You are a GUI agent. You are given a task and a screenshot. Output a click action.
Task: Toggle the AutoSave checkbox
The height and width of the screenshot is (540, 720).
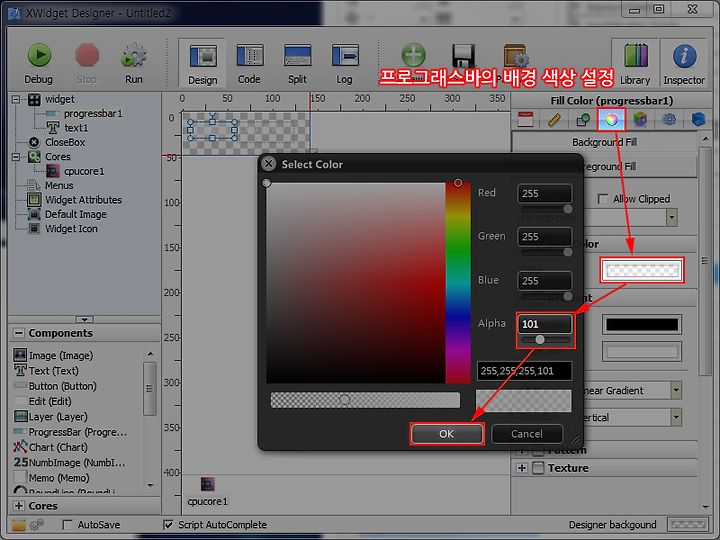coord(68,524)
